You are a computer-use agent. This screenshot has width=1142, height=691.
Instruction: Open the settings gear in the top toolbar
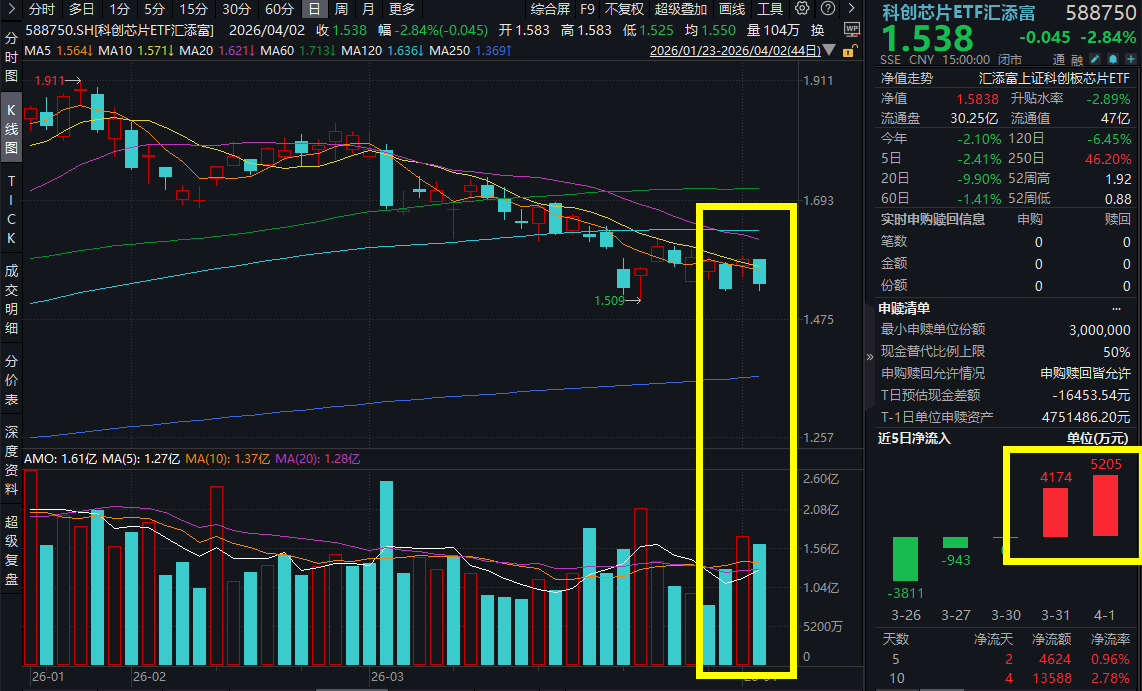[803, 10]
